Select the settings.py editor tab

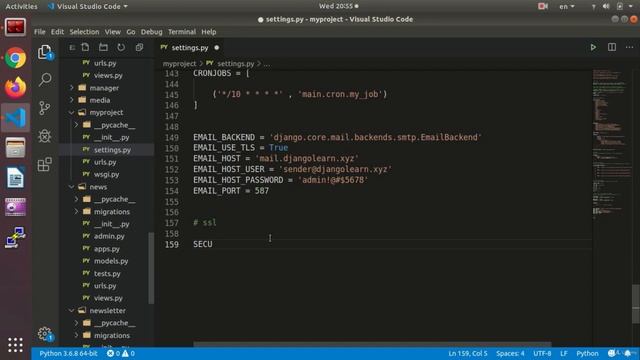(190, 48)
